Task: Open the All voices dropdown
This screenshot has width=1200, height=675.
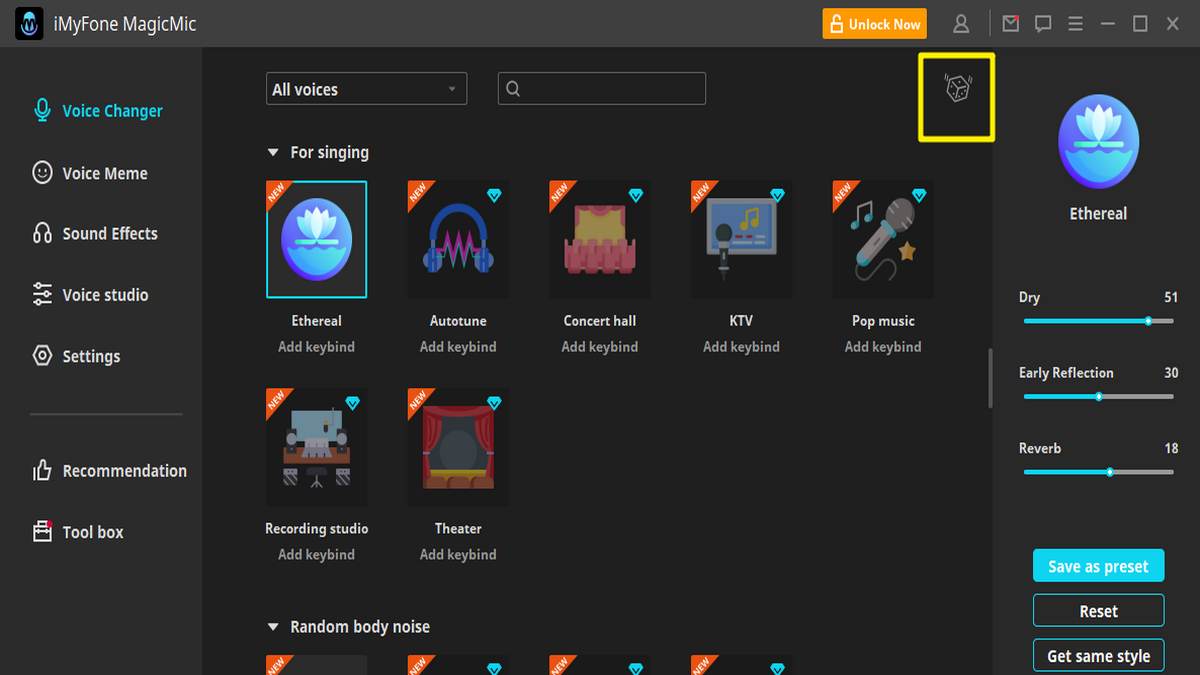Action: tap(367, 89)
